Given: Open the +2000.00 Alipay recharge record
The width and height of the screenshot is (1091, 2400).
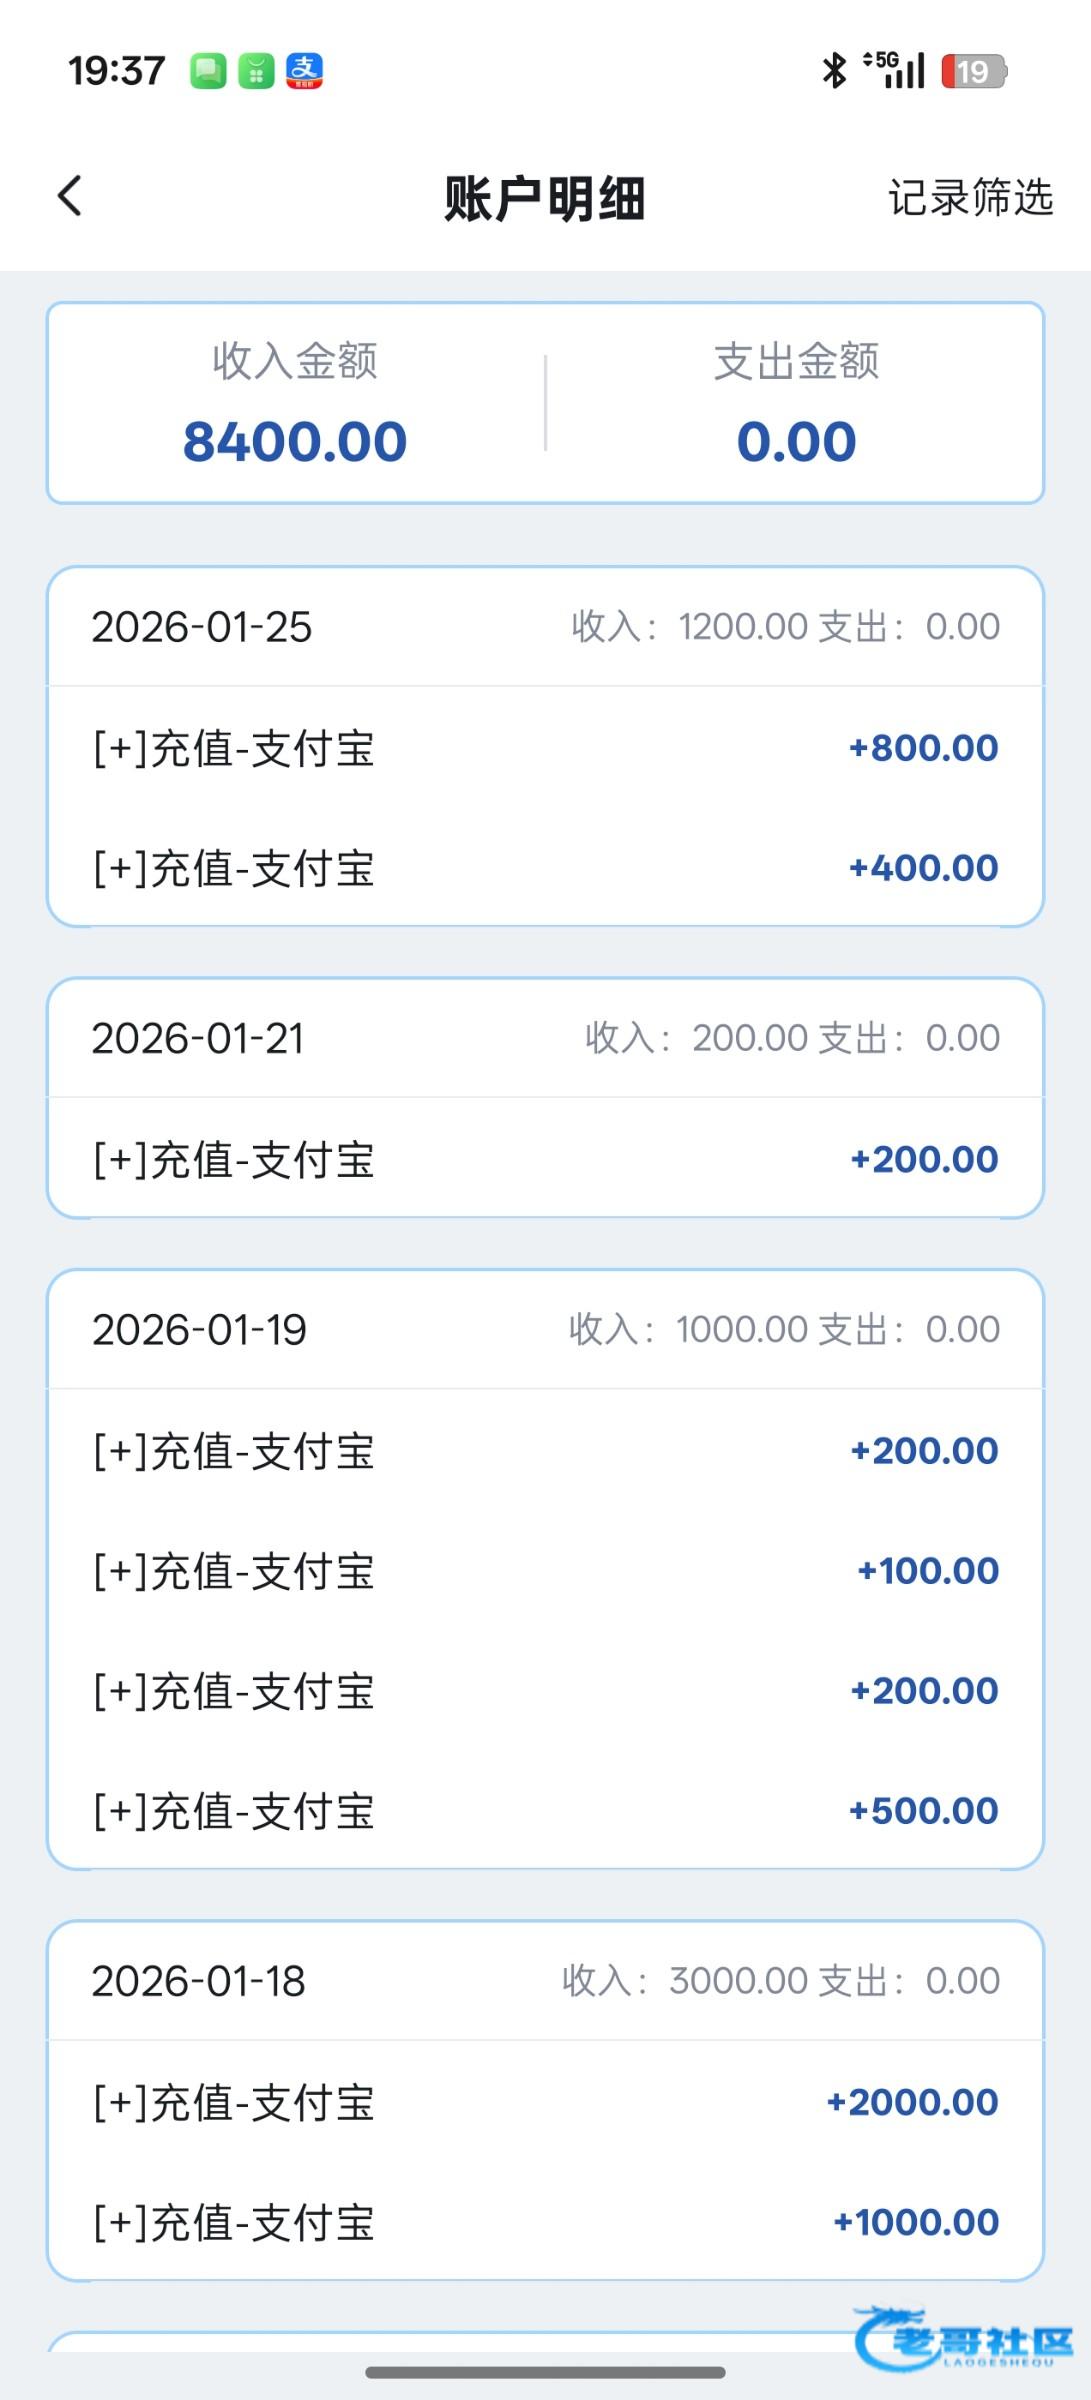Looking at the screenshot, I should click(545, 2102).
